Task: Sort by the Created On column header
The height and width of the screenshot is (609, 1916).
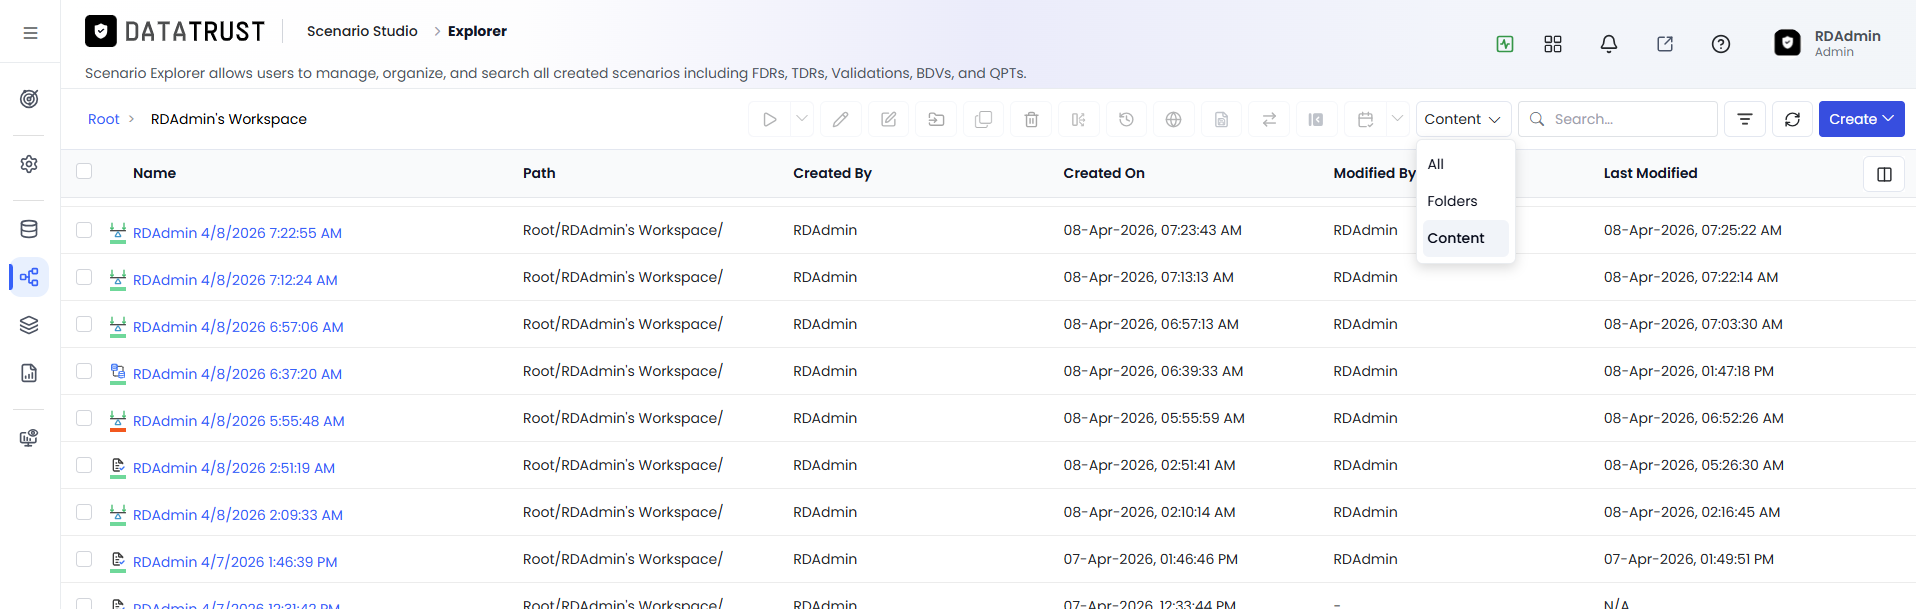Action: click(x=1104, y=173)
